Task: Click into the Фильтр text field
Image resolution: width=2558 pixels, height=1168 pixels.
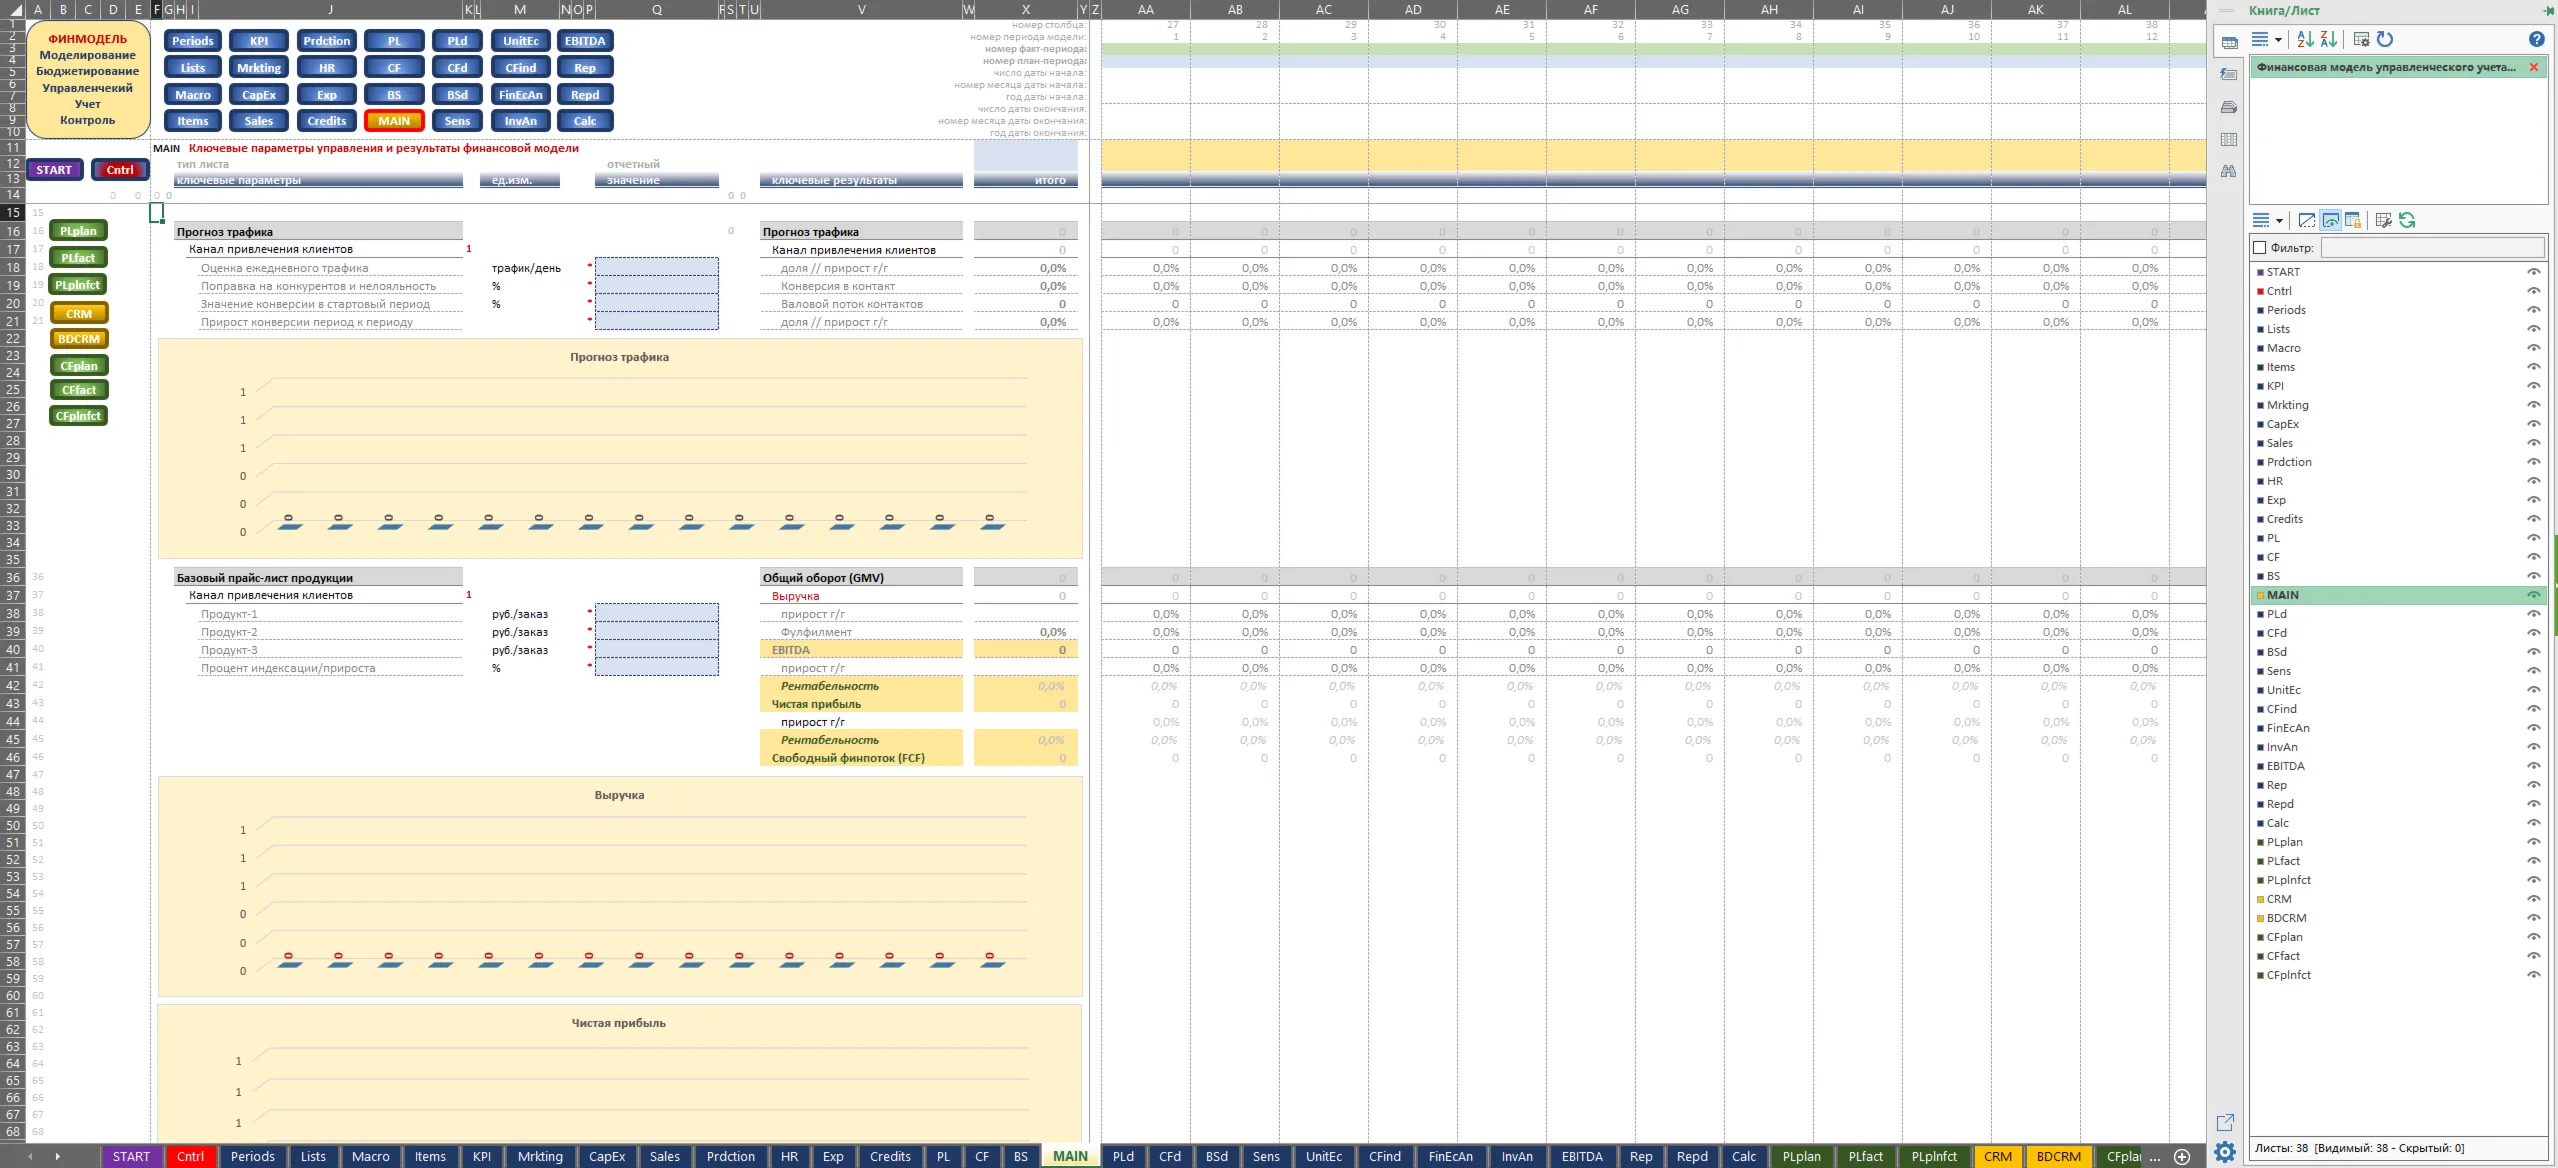Action: (2431, 247)
